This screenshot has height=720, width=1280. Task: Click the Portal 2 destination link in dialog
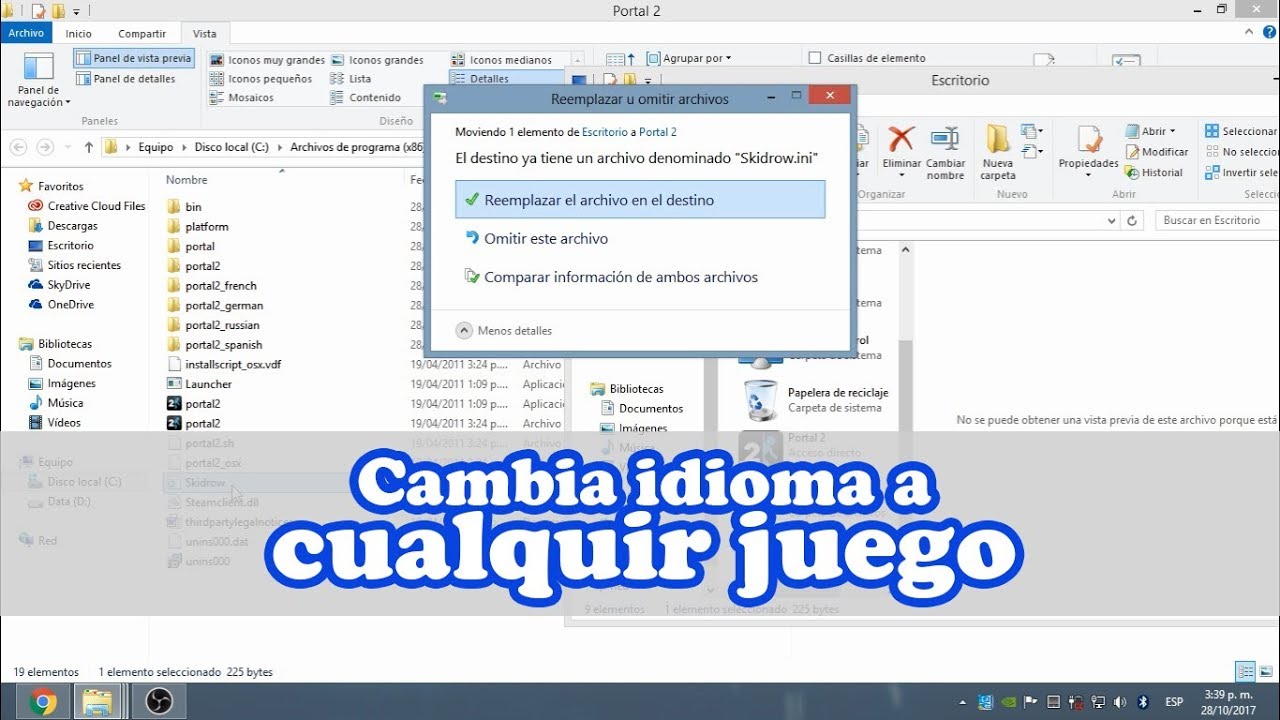[x=658, y=132]
